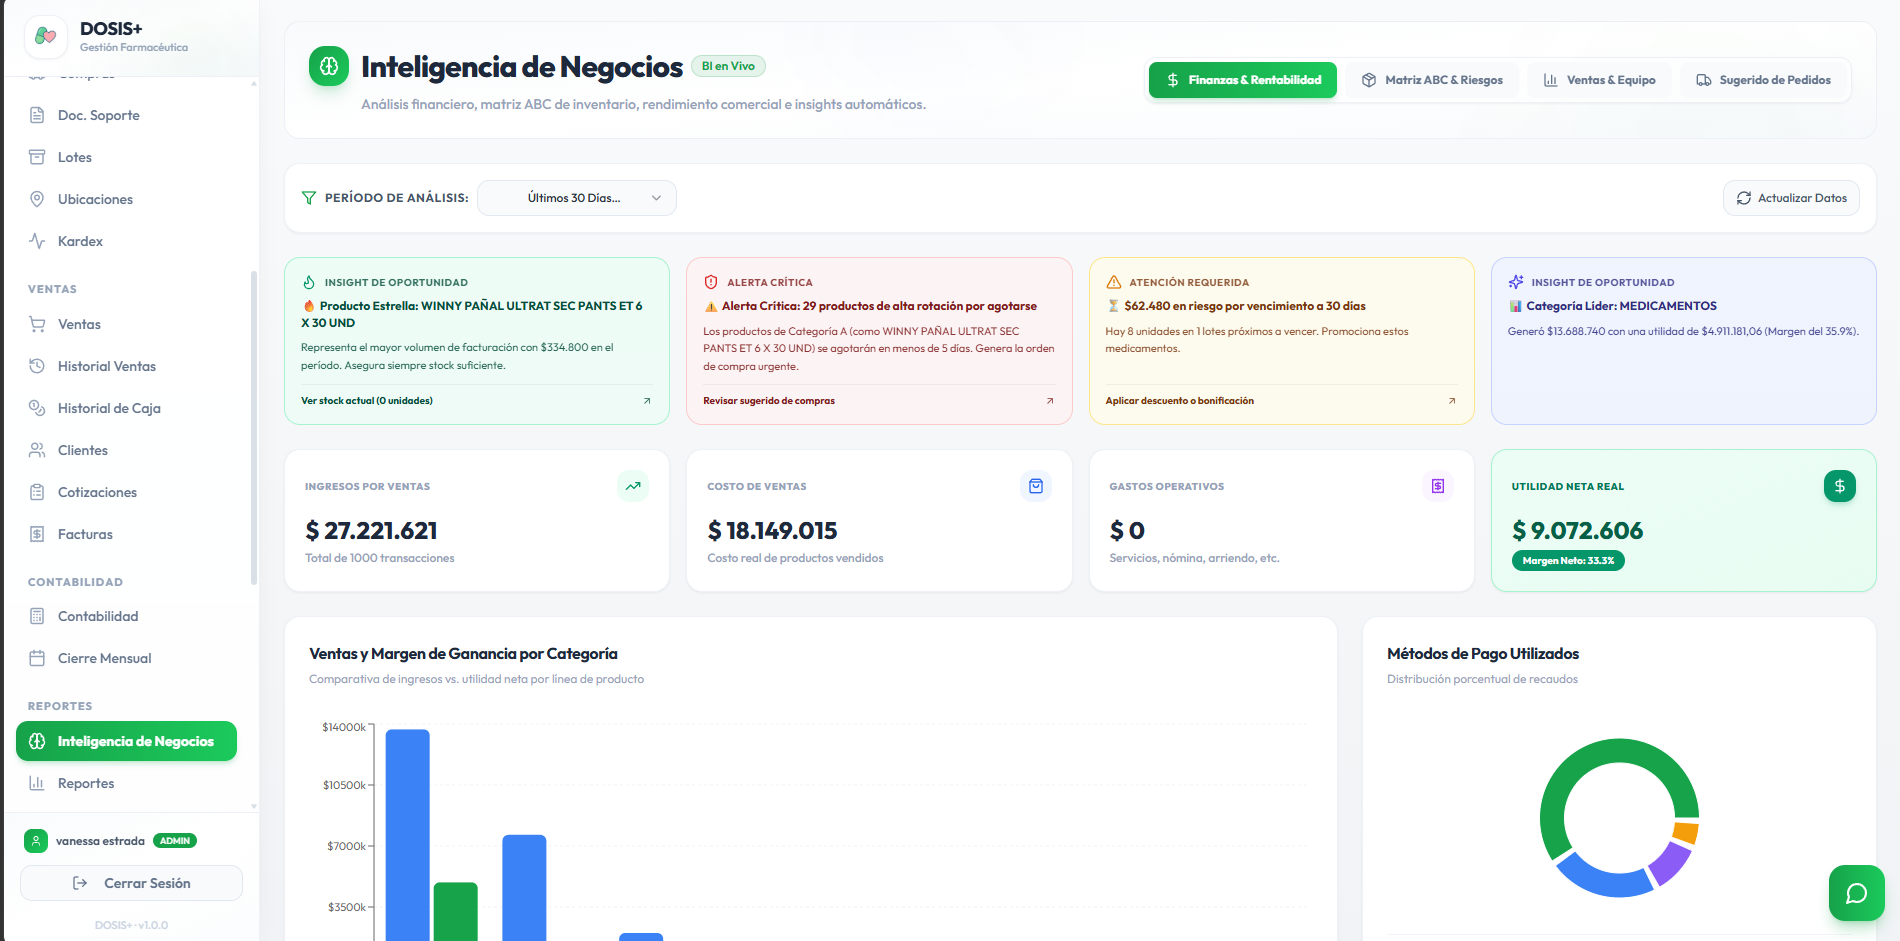The height and width of the screenshot is (941, 1900).
Task: Click the Contabilidad calculator icon
Action: click(37, 616)
